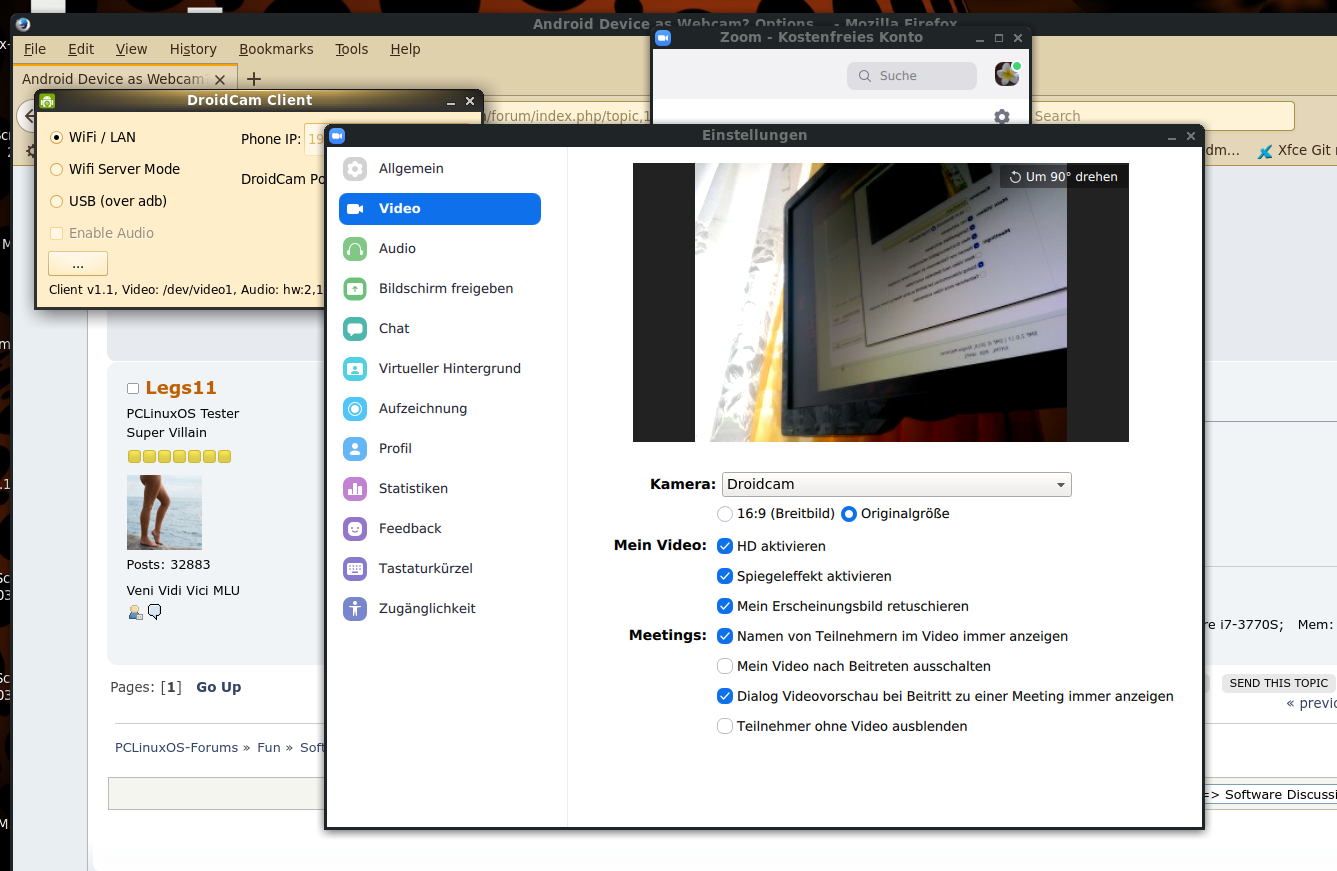Click the Zoom main window gear icon
This screenshot has height=871, width=1337.
point(1001,117)
